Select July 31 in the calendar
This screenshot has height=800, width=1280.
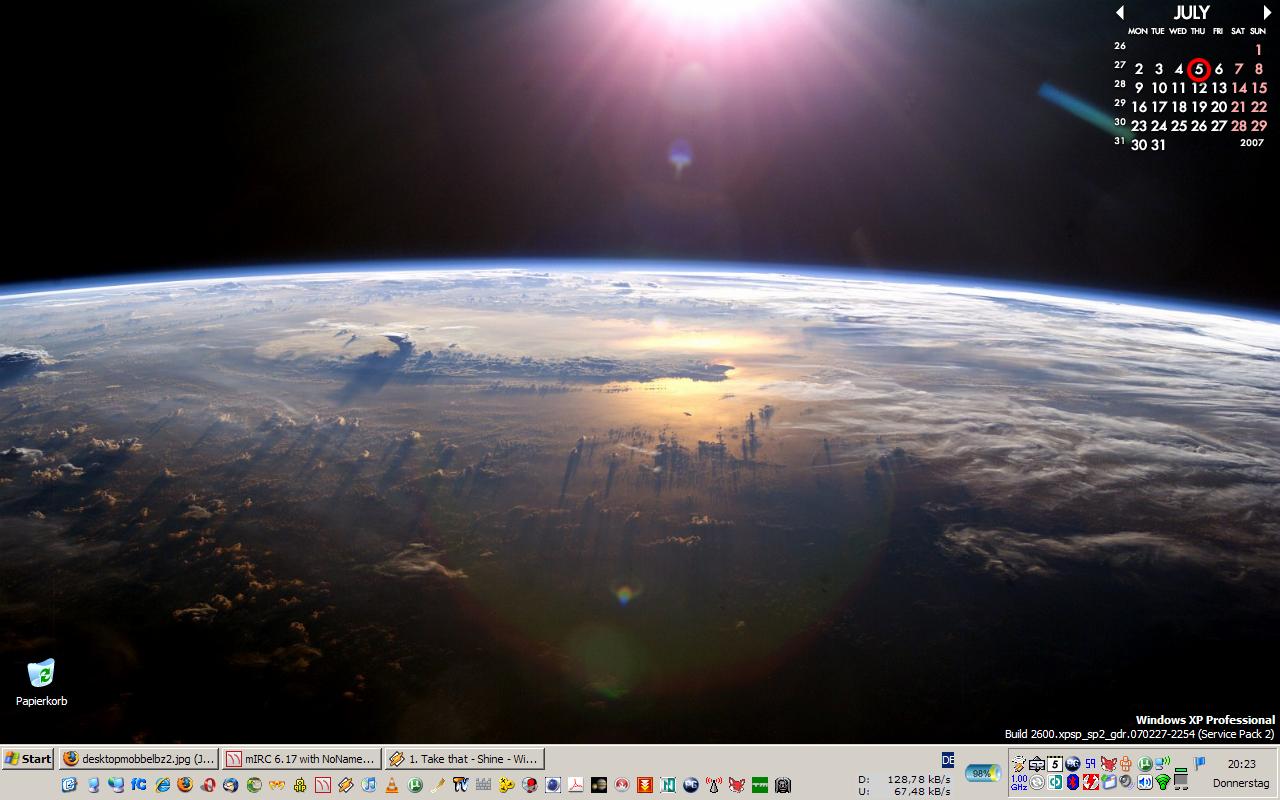[1158, 145]
